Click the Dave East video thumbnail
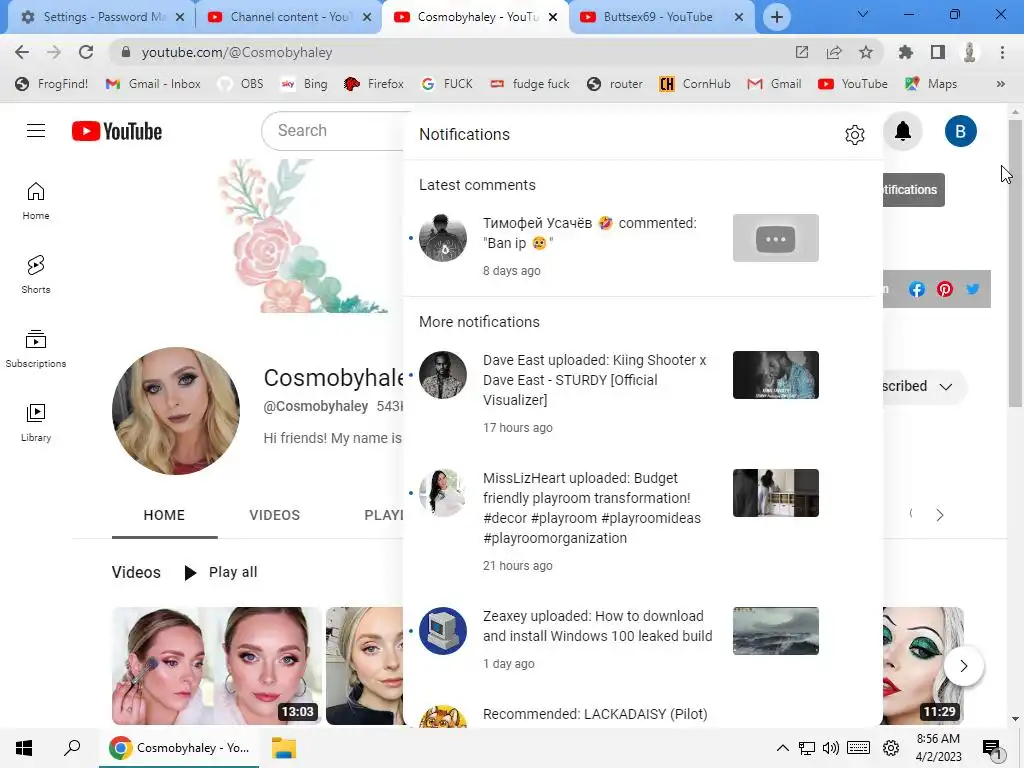This screenshot has width=1024, height=768. 775,375
